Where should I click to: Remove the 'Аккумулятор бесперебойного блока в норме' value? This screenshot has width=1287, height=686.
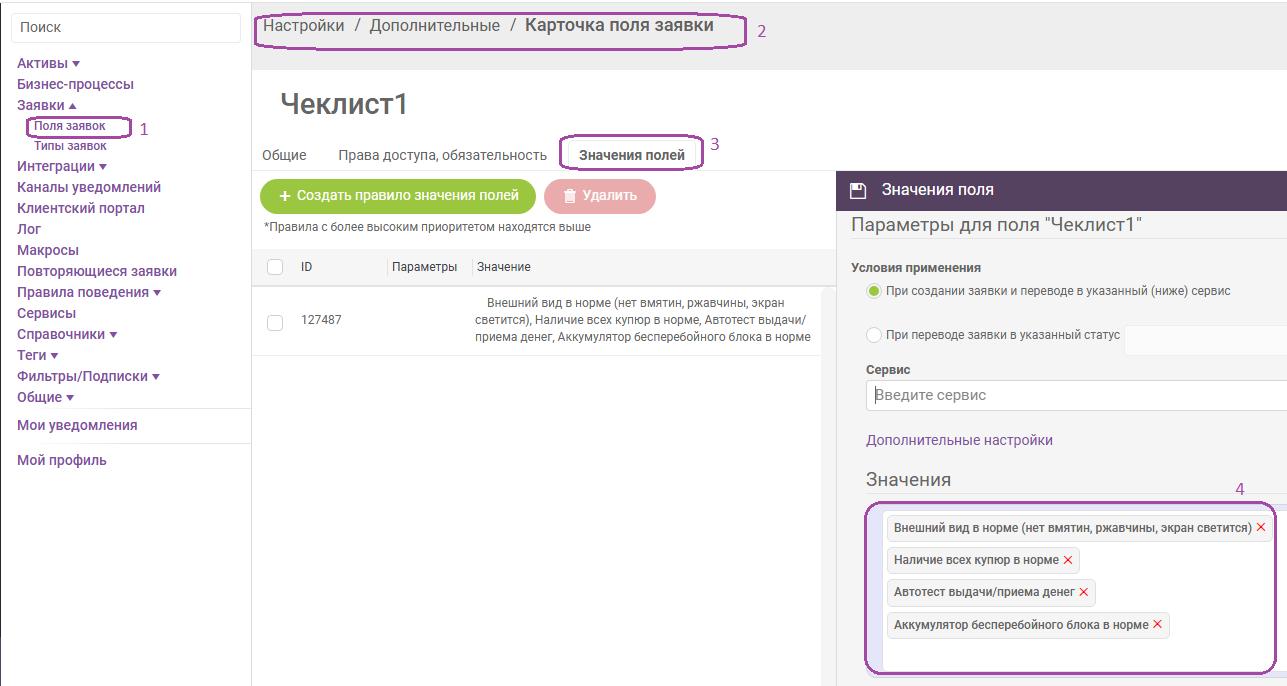pos(1158,624)
